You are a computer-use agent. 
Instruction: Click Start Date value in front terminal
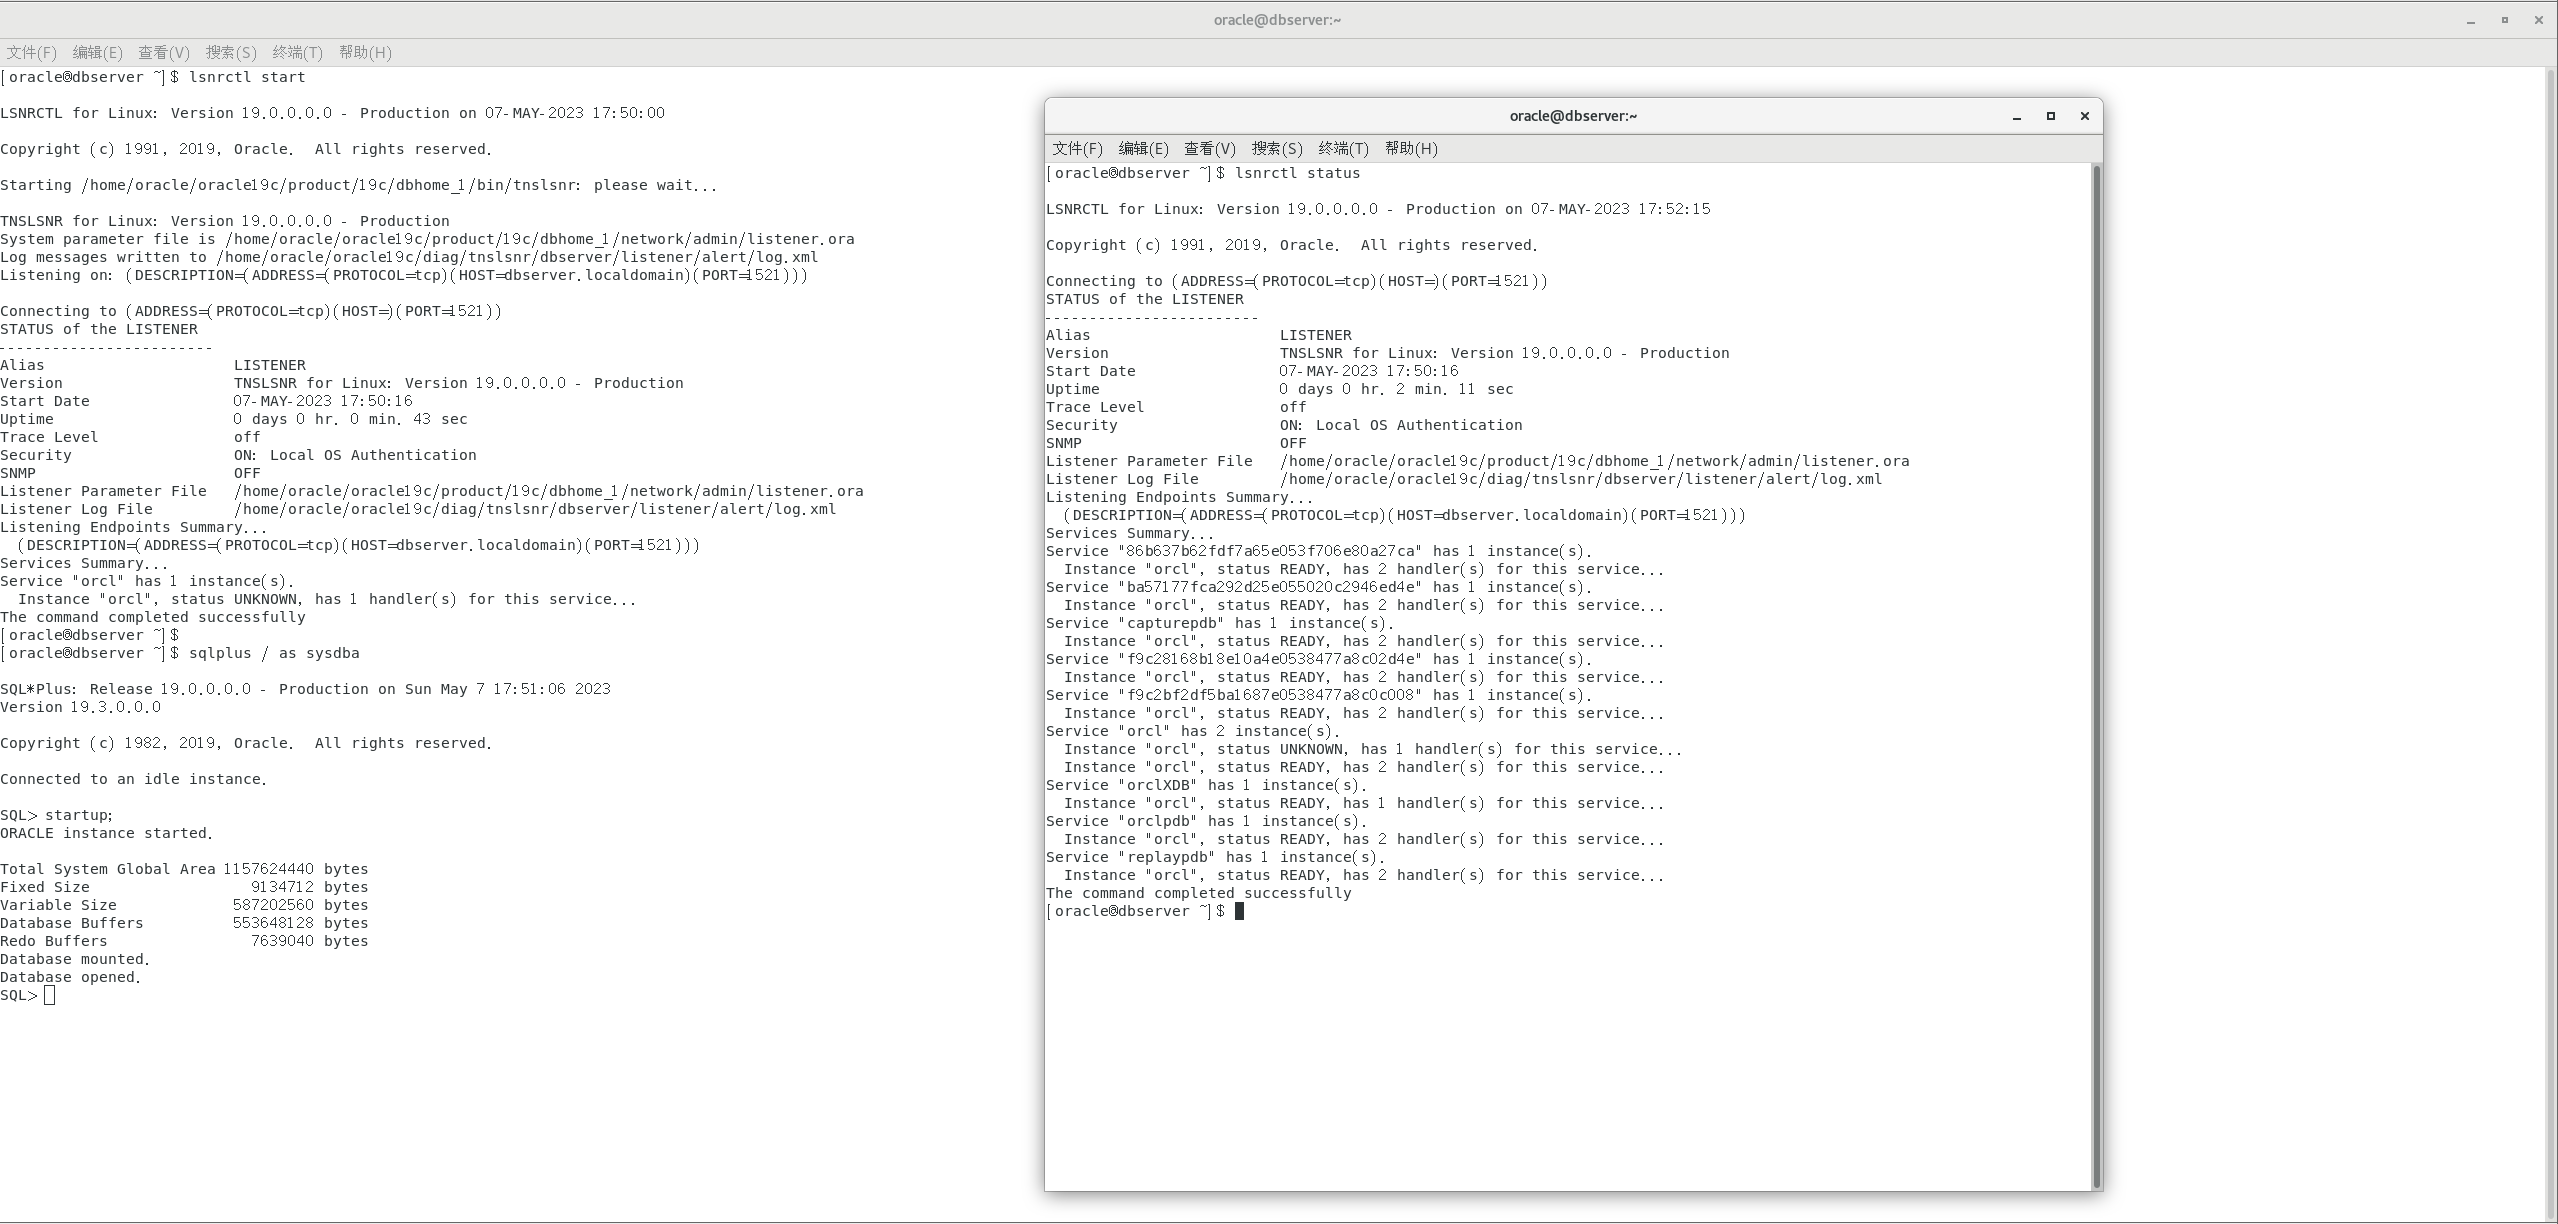[x=1369, y=371]
